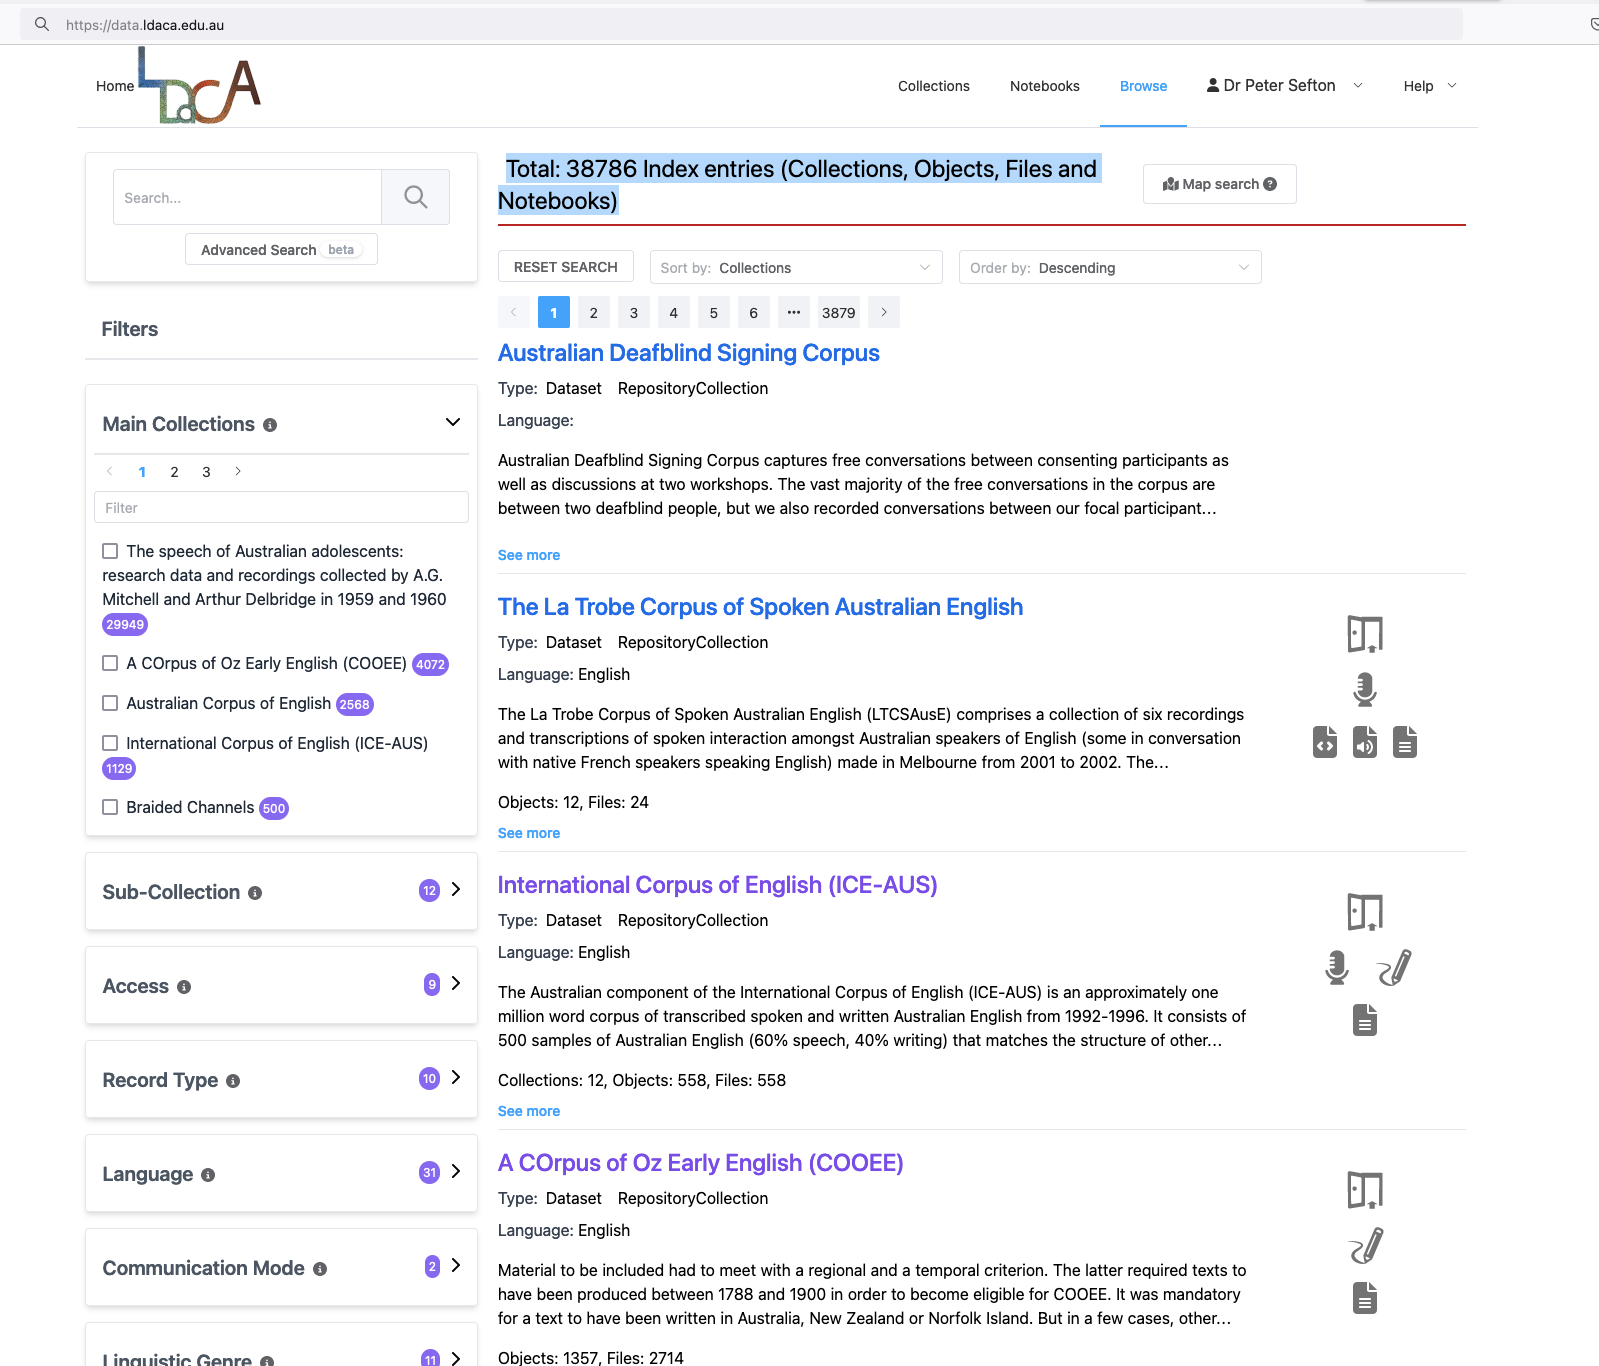Click the Access filter info icon
The image size is (1599, 1366).
tap(184, 987)
